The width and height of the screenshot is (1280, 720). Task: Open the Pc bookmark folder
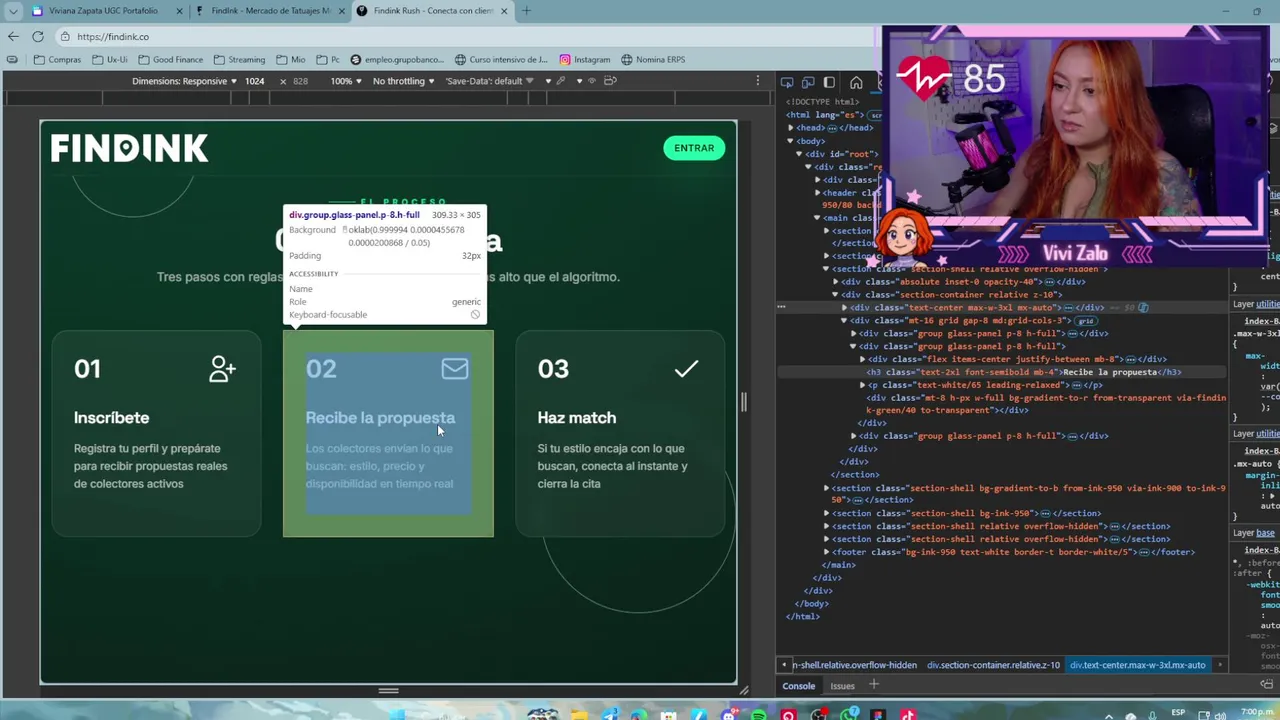click(x=328, y=59)
